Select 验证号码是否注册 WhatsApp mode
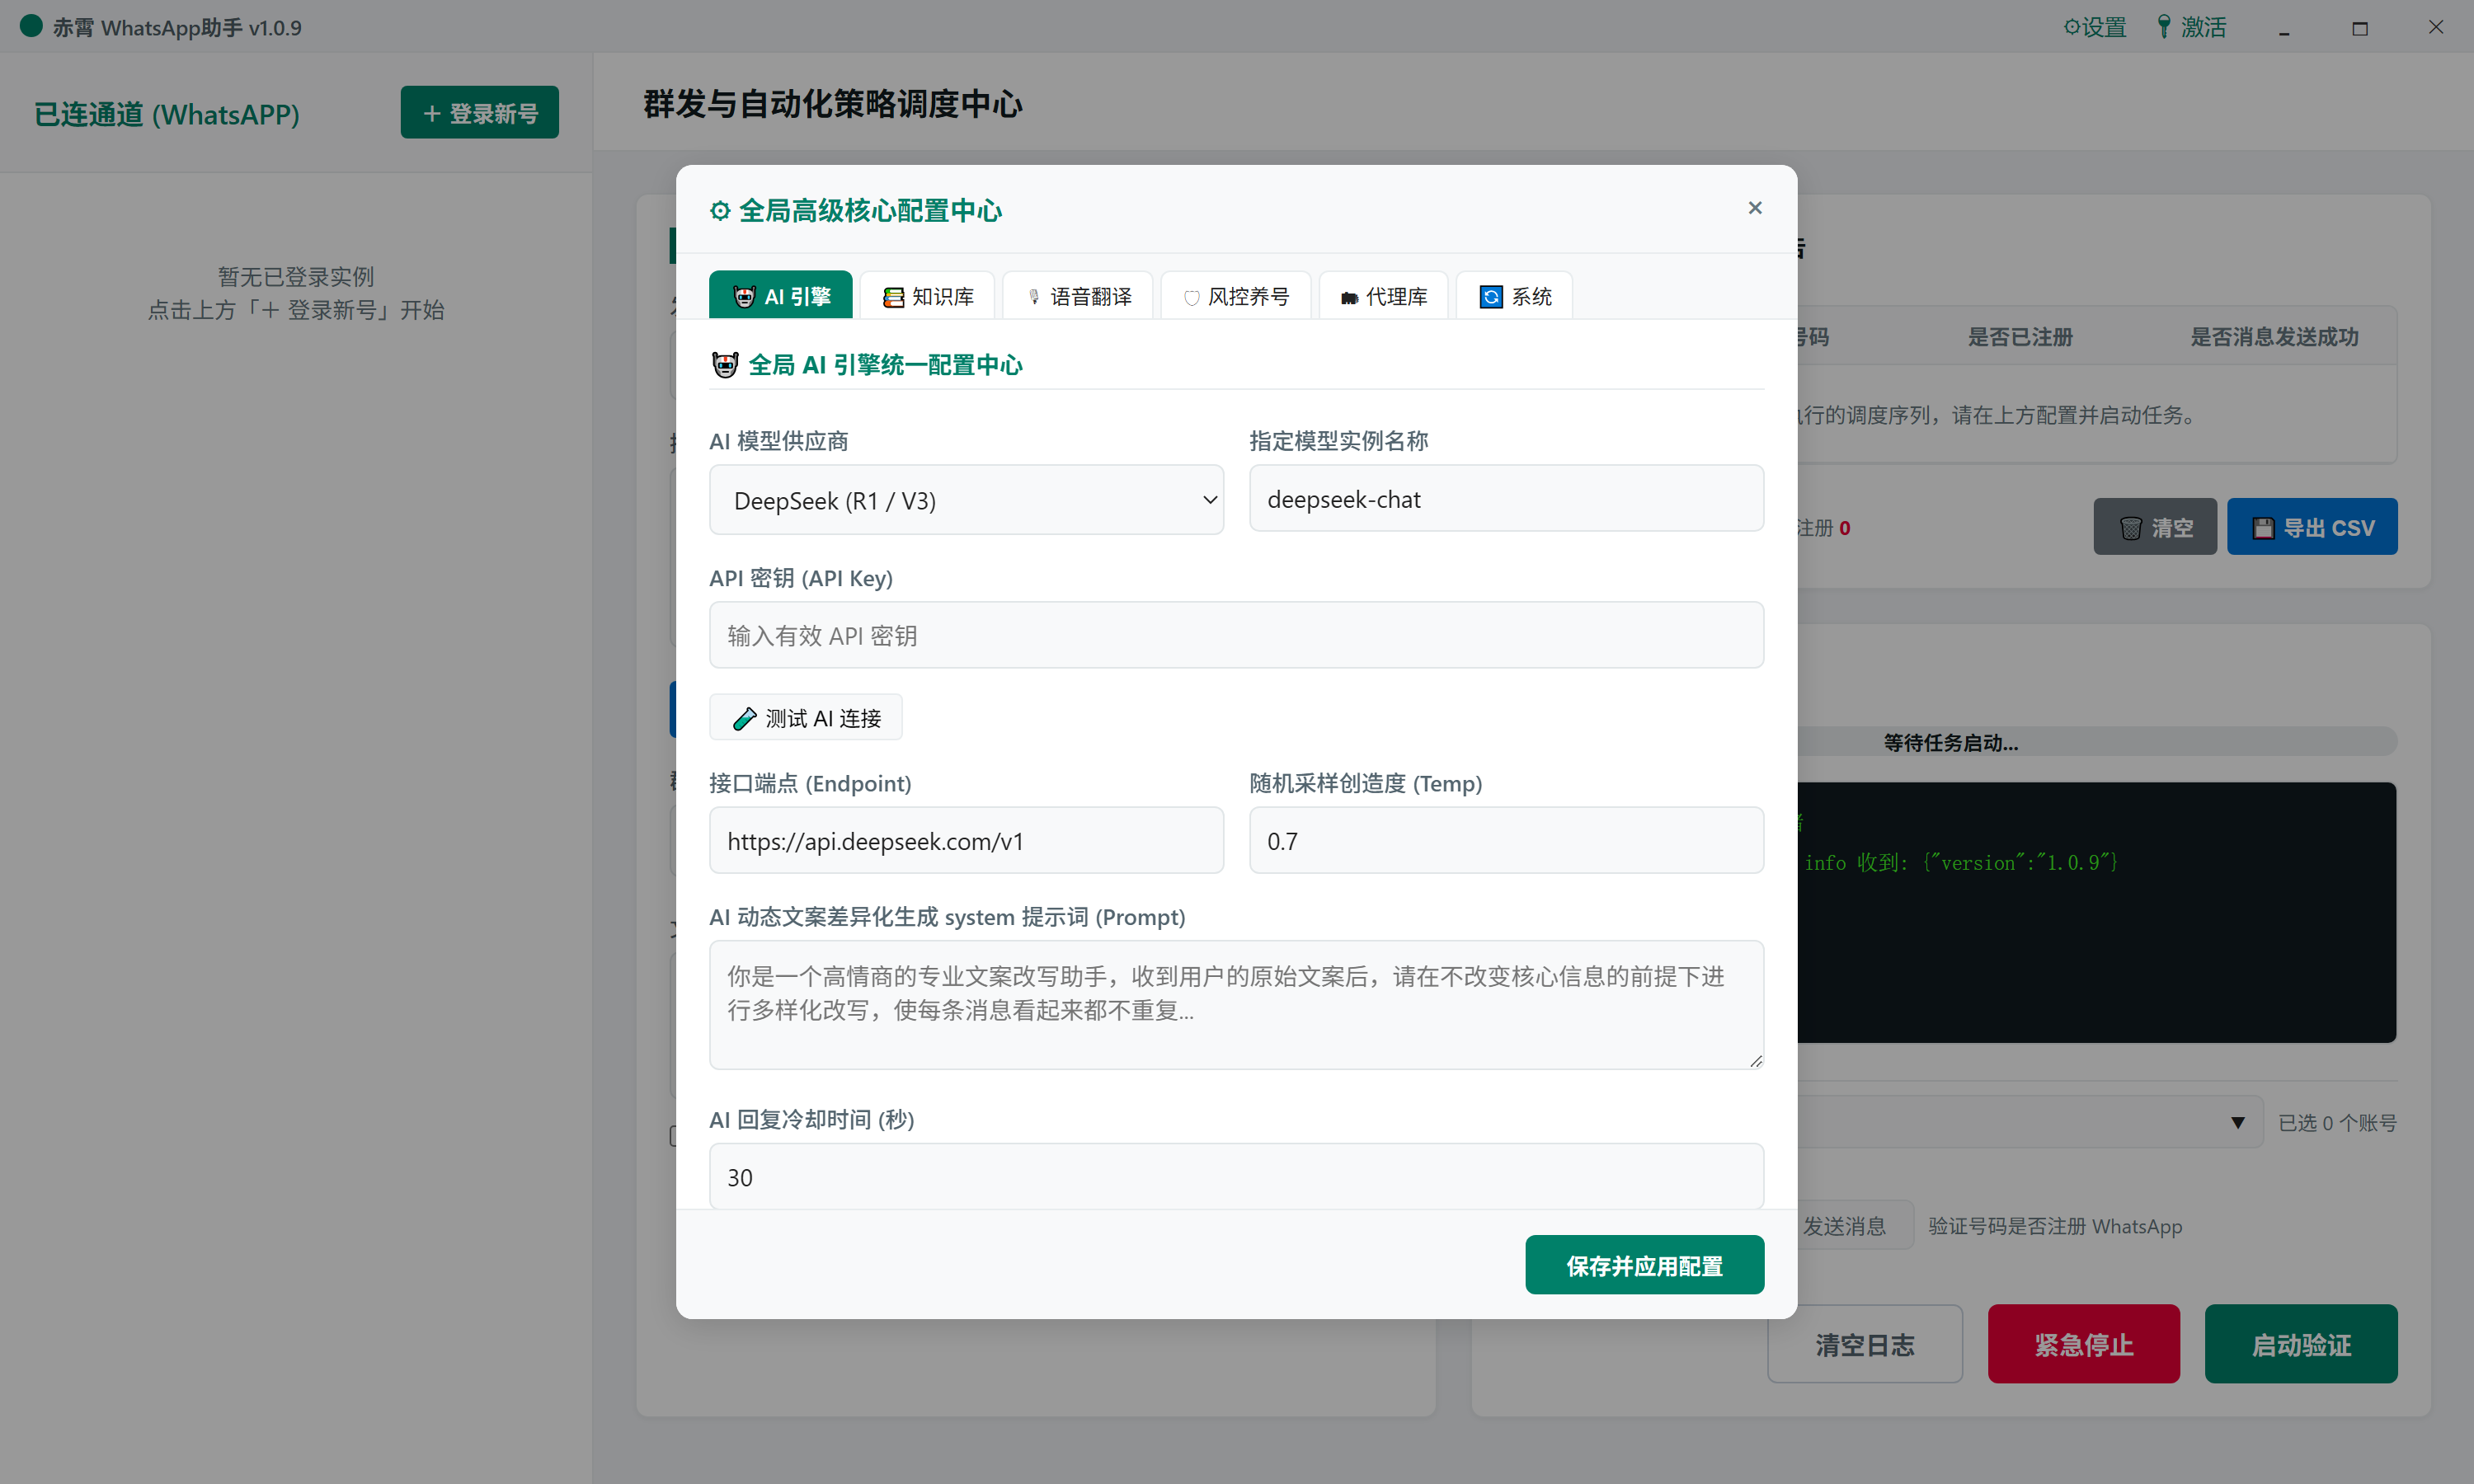Viewport: 2474px width, 1484px height. 2055,1226
